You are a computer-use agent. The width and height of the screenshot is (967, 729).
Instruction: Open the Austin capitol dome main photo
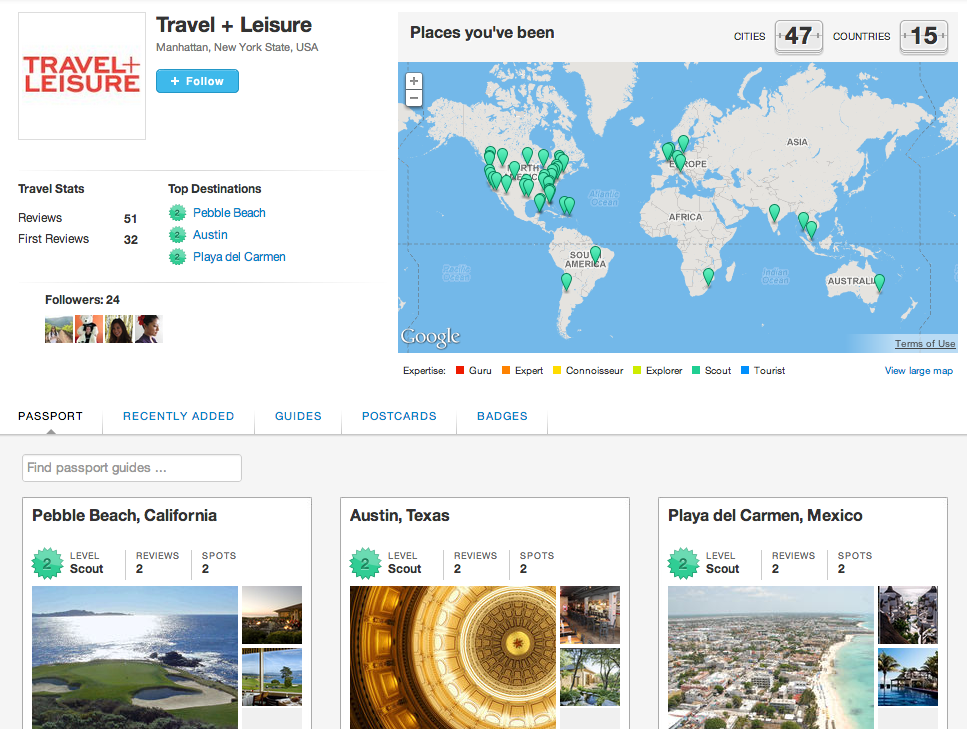[x=453, y=657]
